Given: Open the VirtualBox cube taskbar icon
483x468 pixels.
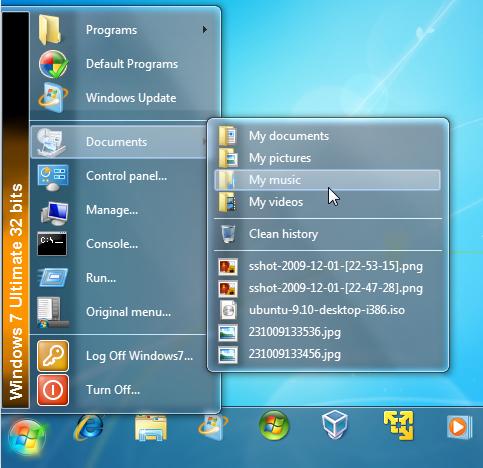Looking at the screenshot, I should [x=335, y=425].
